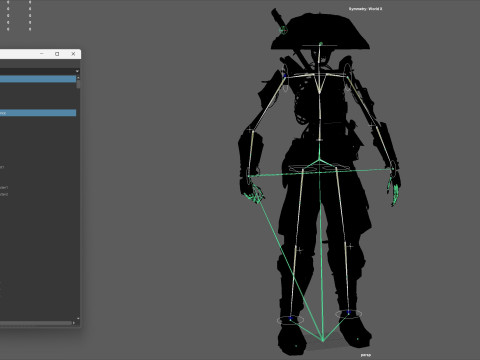This screenshot has width=480, height=360.
Task: Select the green locator by the sword hilt
Action: tap(283, 30)
